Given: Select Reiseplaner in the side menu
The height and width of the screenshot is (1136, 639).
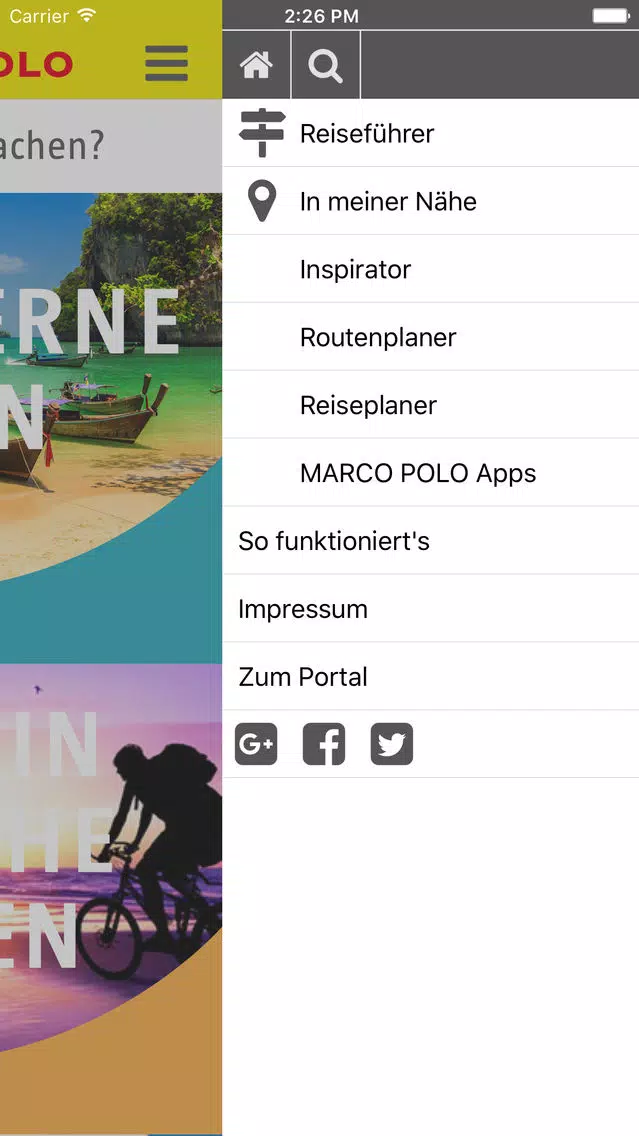Looking at the screenshot, I should pyautogui.click(x=431, y=405).
